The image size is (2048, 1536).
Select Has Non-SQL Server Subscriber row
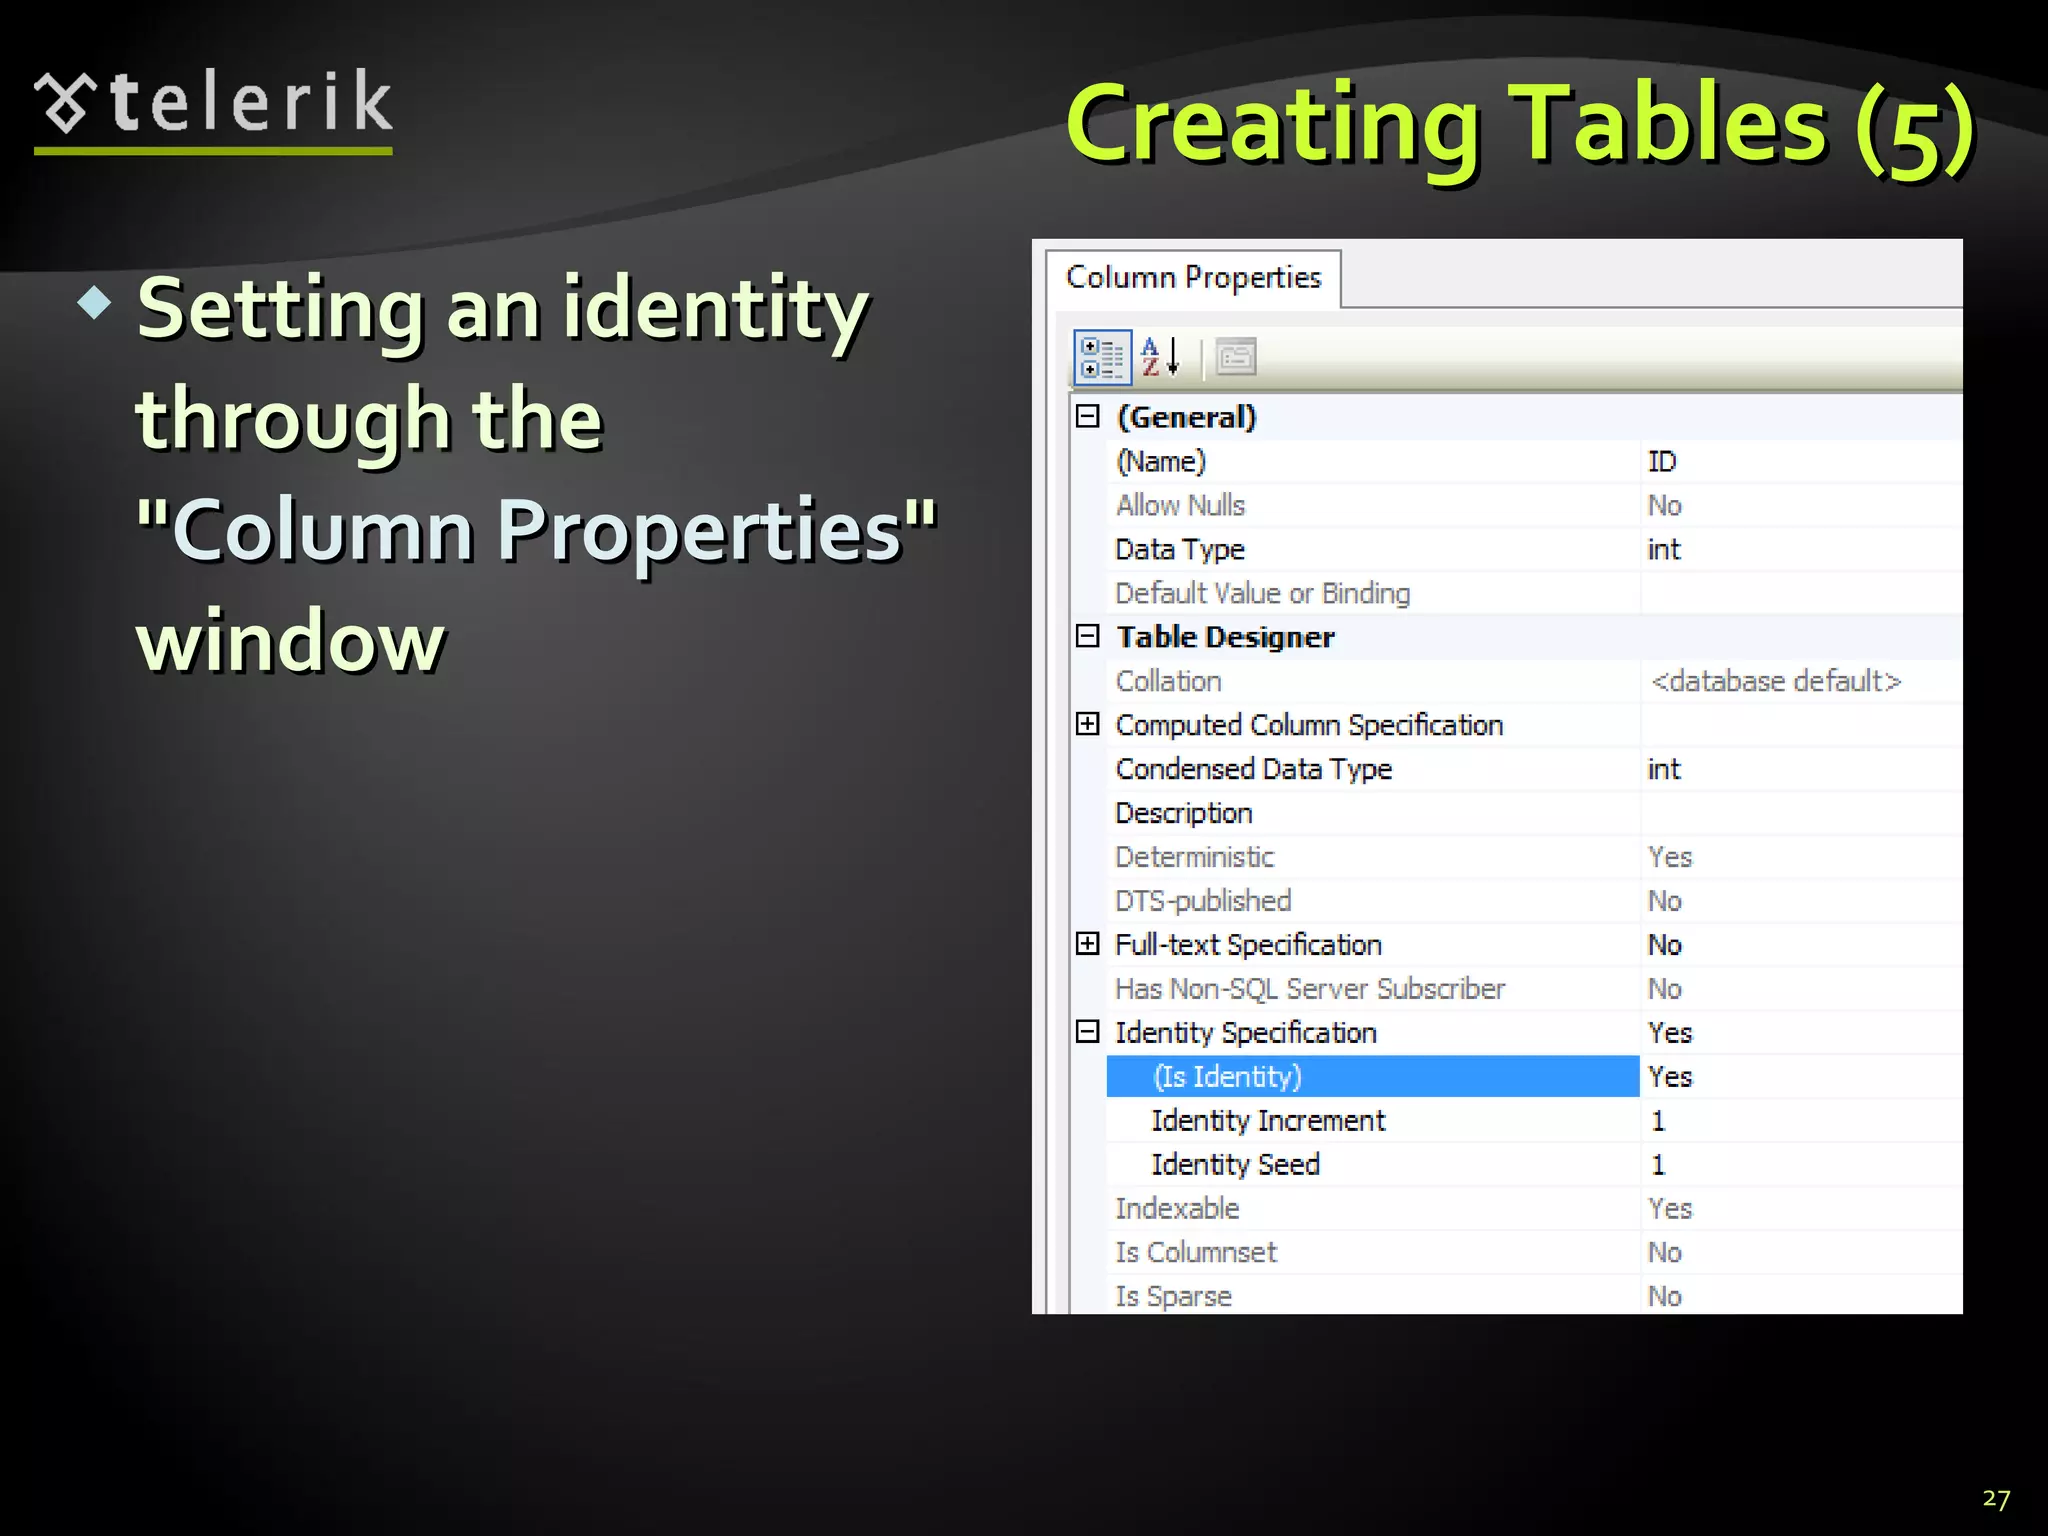coord(1534,989)
